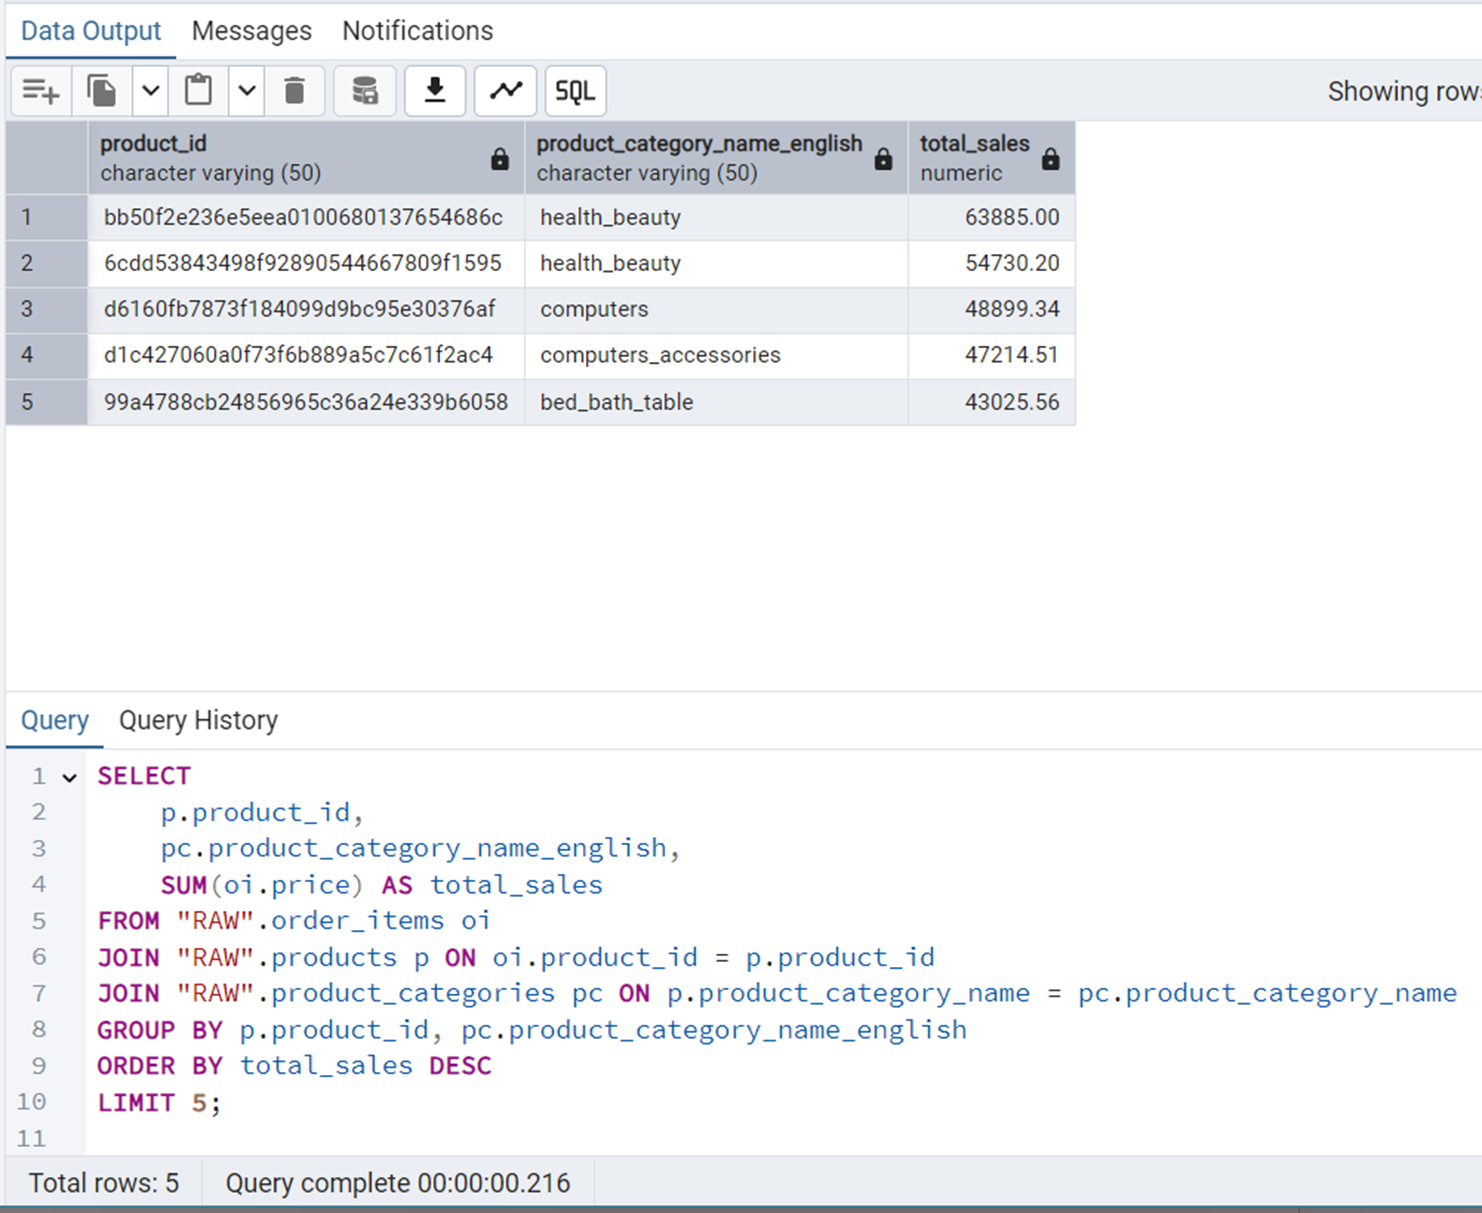Select row 3 by its row number

[x=28, y=309]
